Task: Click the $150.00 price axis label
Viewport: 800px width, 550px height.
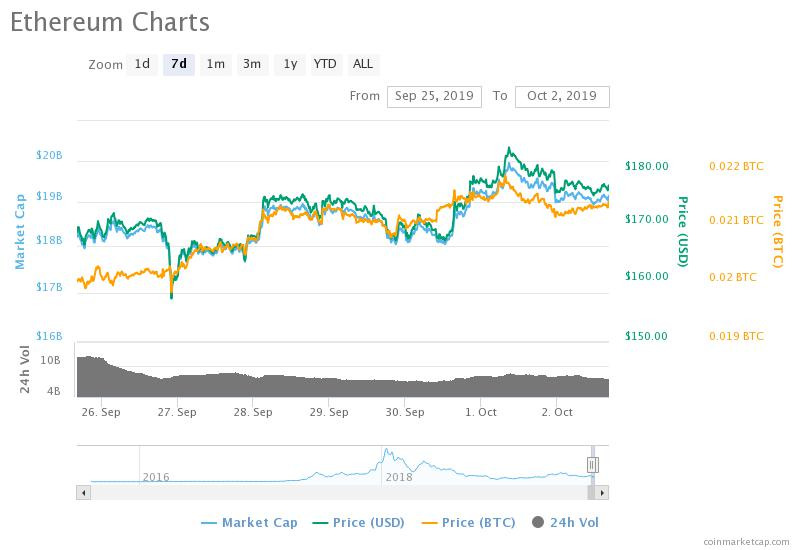Action: pyautogui.click(x=646, y=336)
